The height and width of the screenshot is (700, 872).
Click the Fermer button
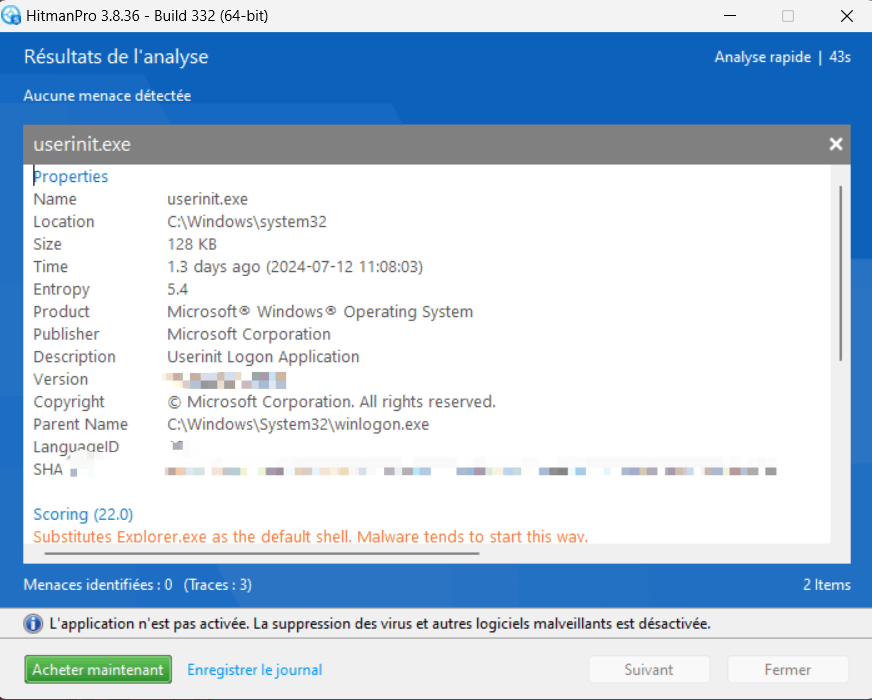click(x=787, y=669)
